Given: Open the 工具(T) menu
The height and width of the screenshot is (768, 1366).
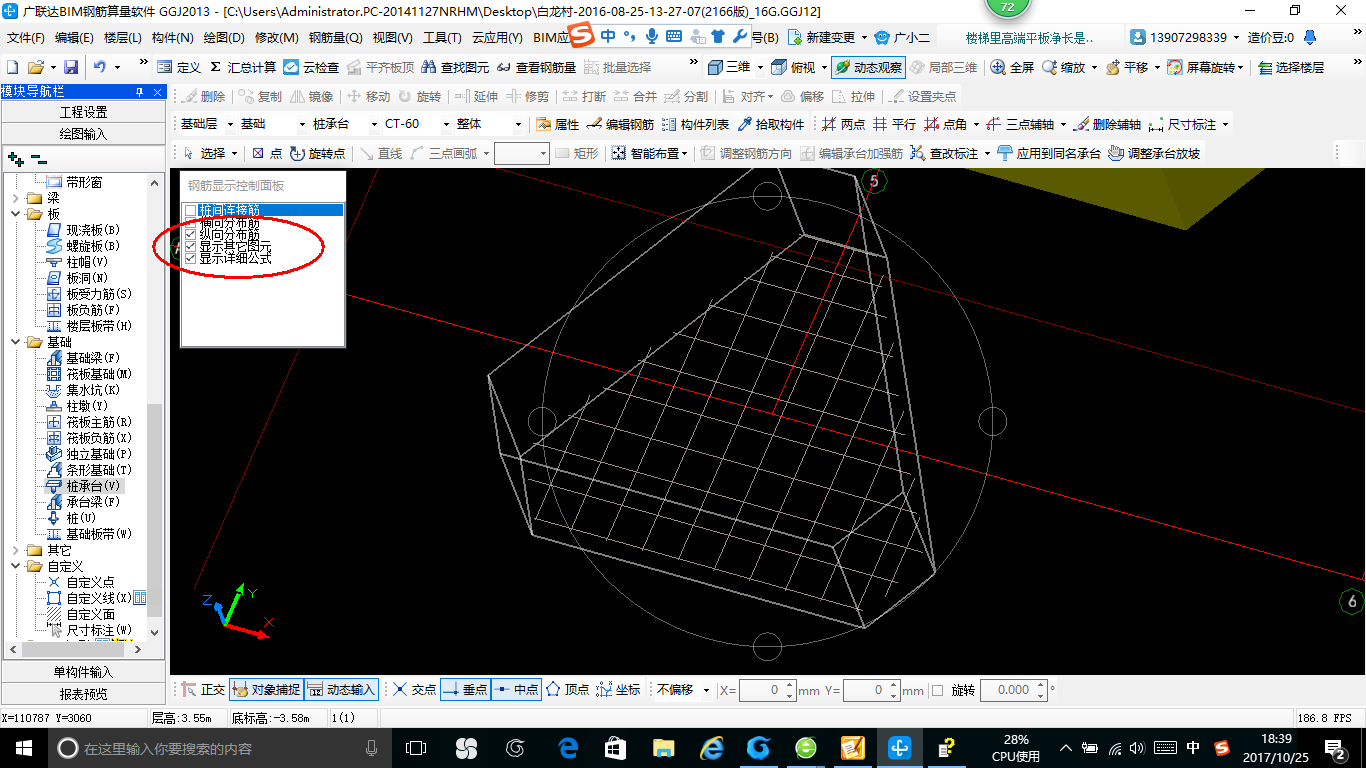Looking at the screenshot, I should click(442, 38).
